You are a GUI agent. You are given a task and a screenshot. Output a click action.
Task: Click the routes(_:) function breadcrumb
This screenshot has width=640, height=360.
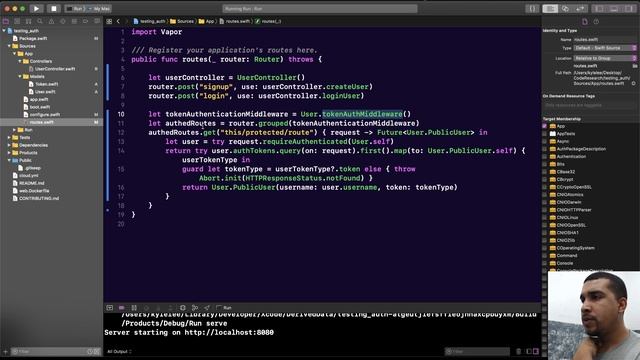pyautogui.click(x=268, y=21)
